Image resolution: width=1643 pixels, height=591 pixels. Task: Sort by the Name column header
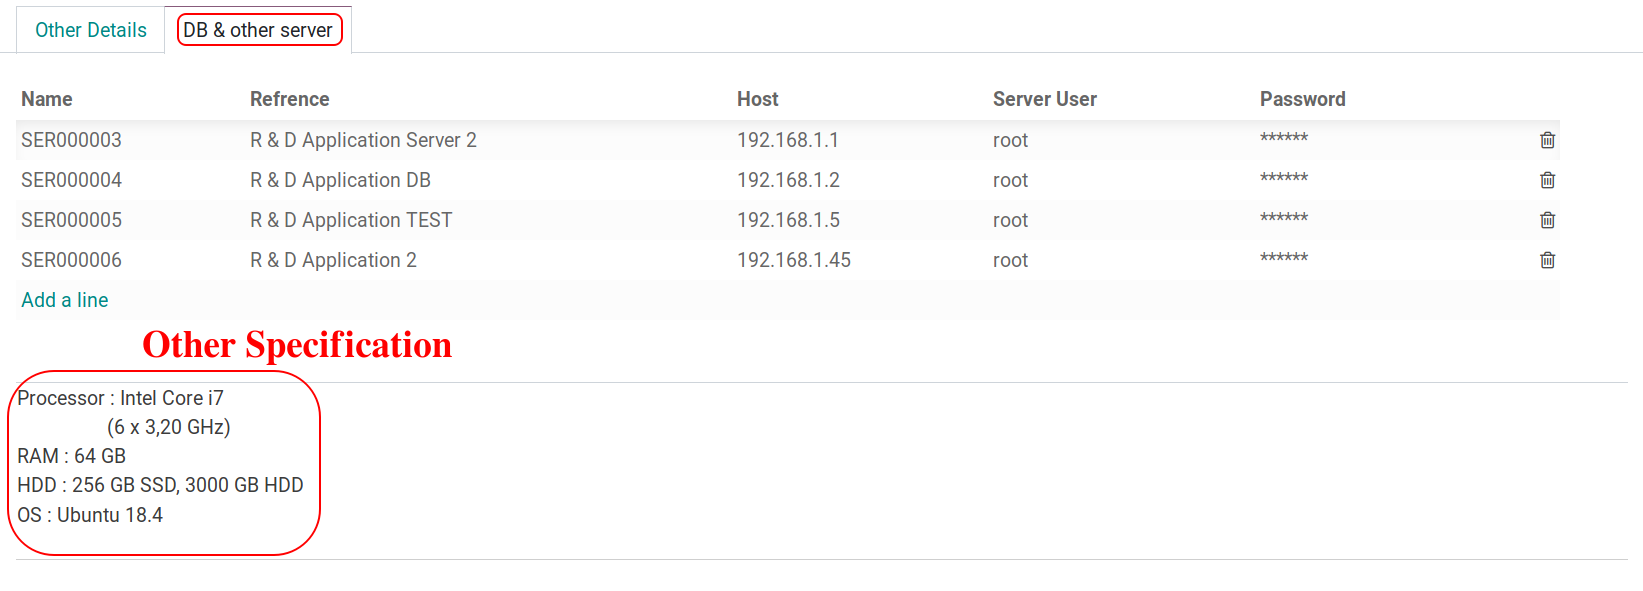click(47, 99)
